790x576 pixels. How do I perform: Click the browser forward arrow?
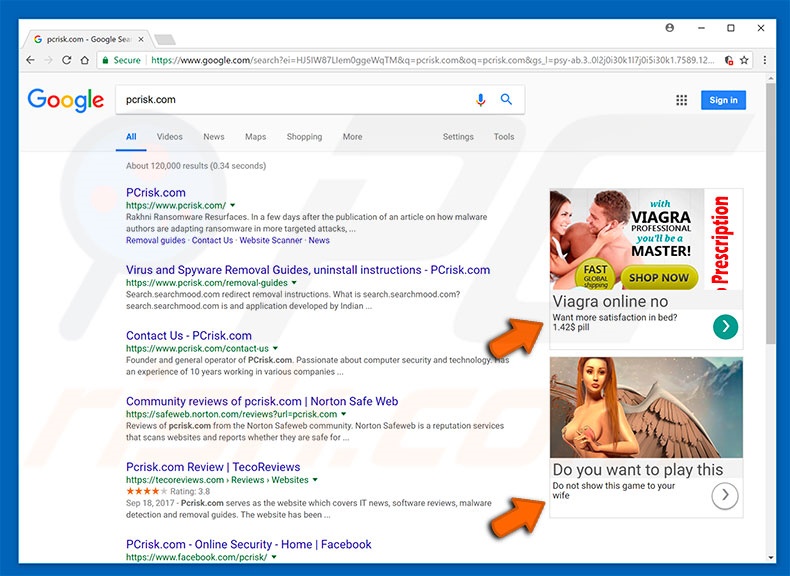pos(48,60)
